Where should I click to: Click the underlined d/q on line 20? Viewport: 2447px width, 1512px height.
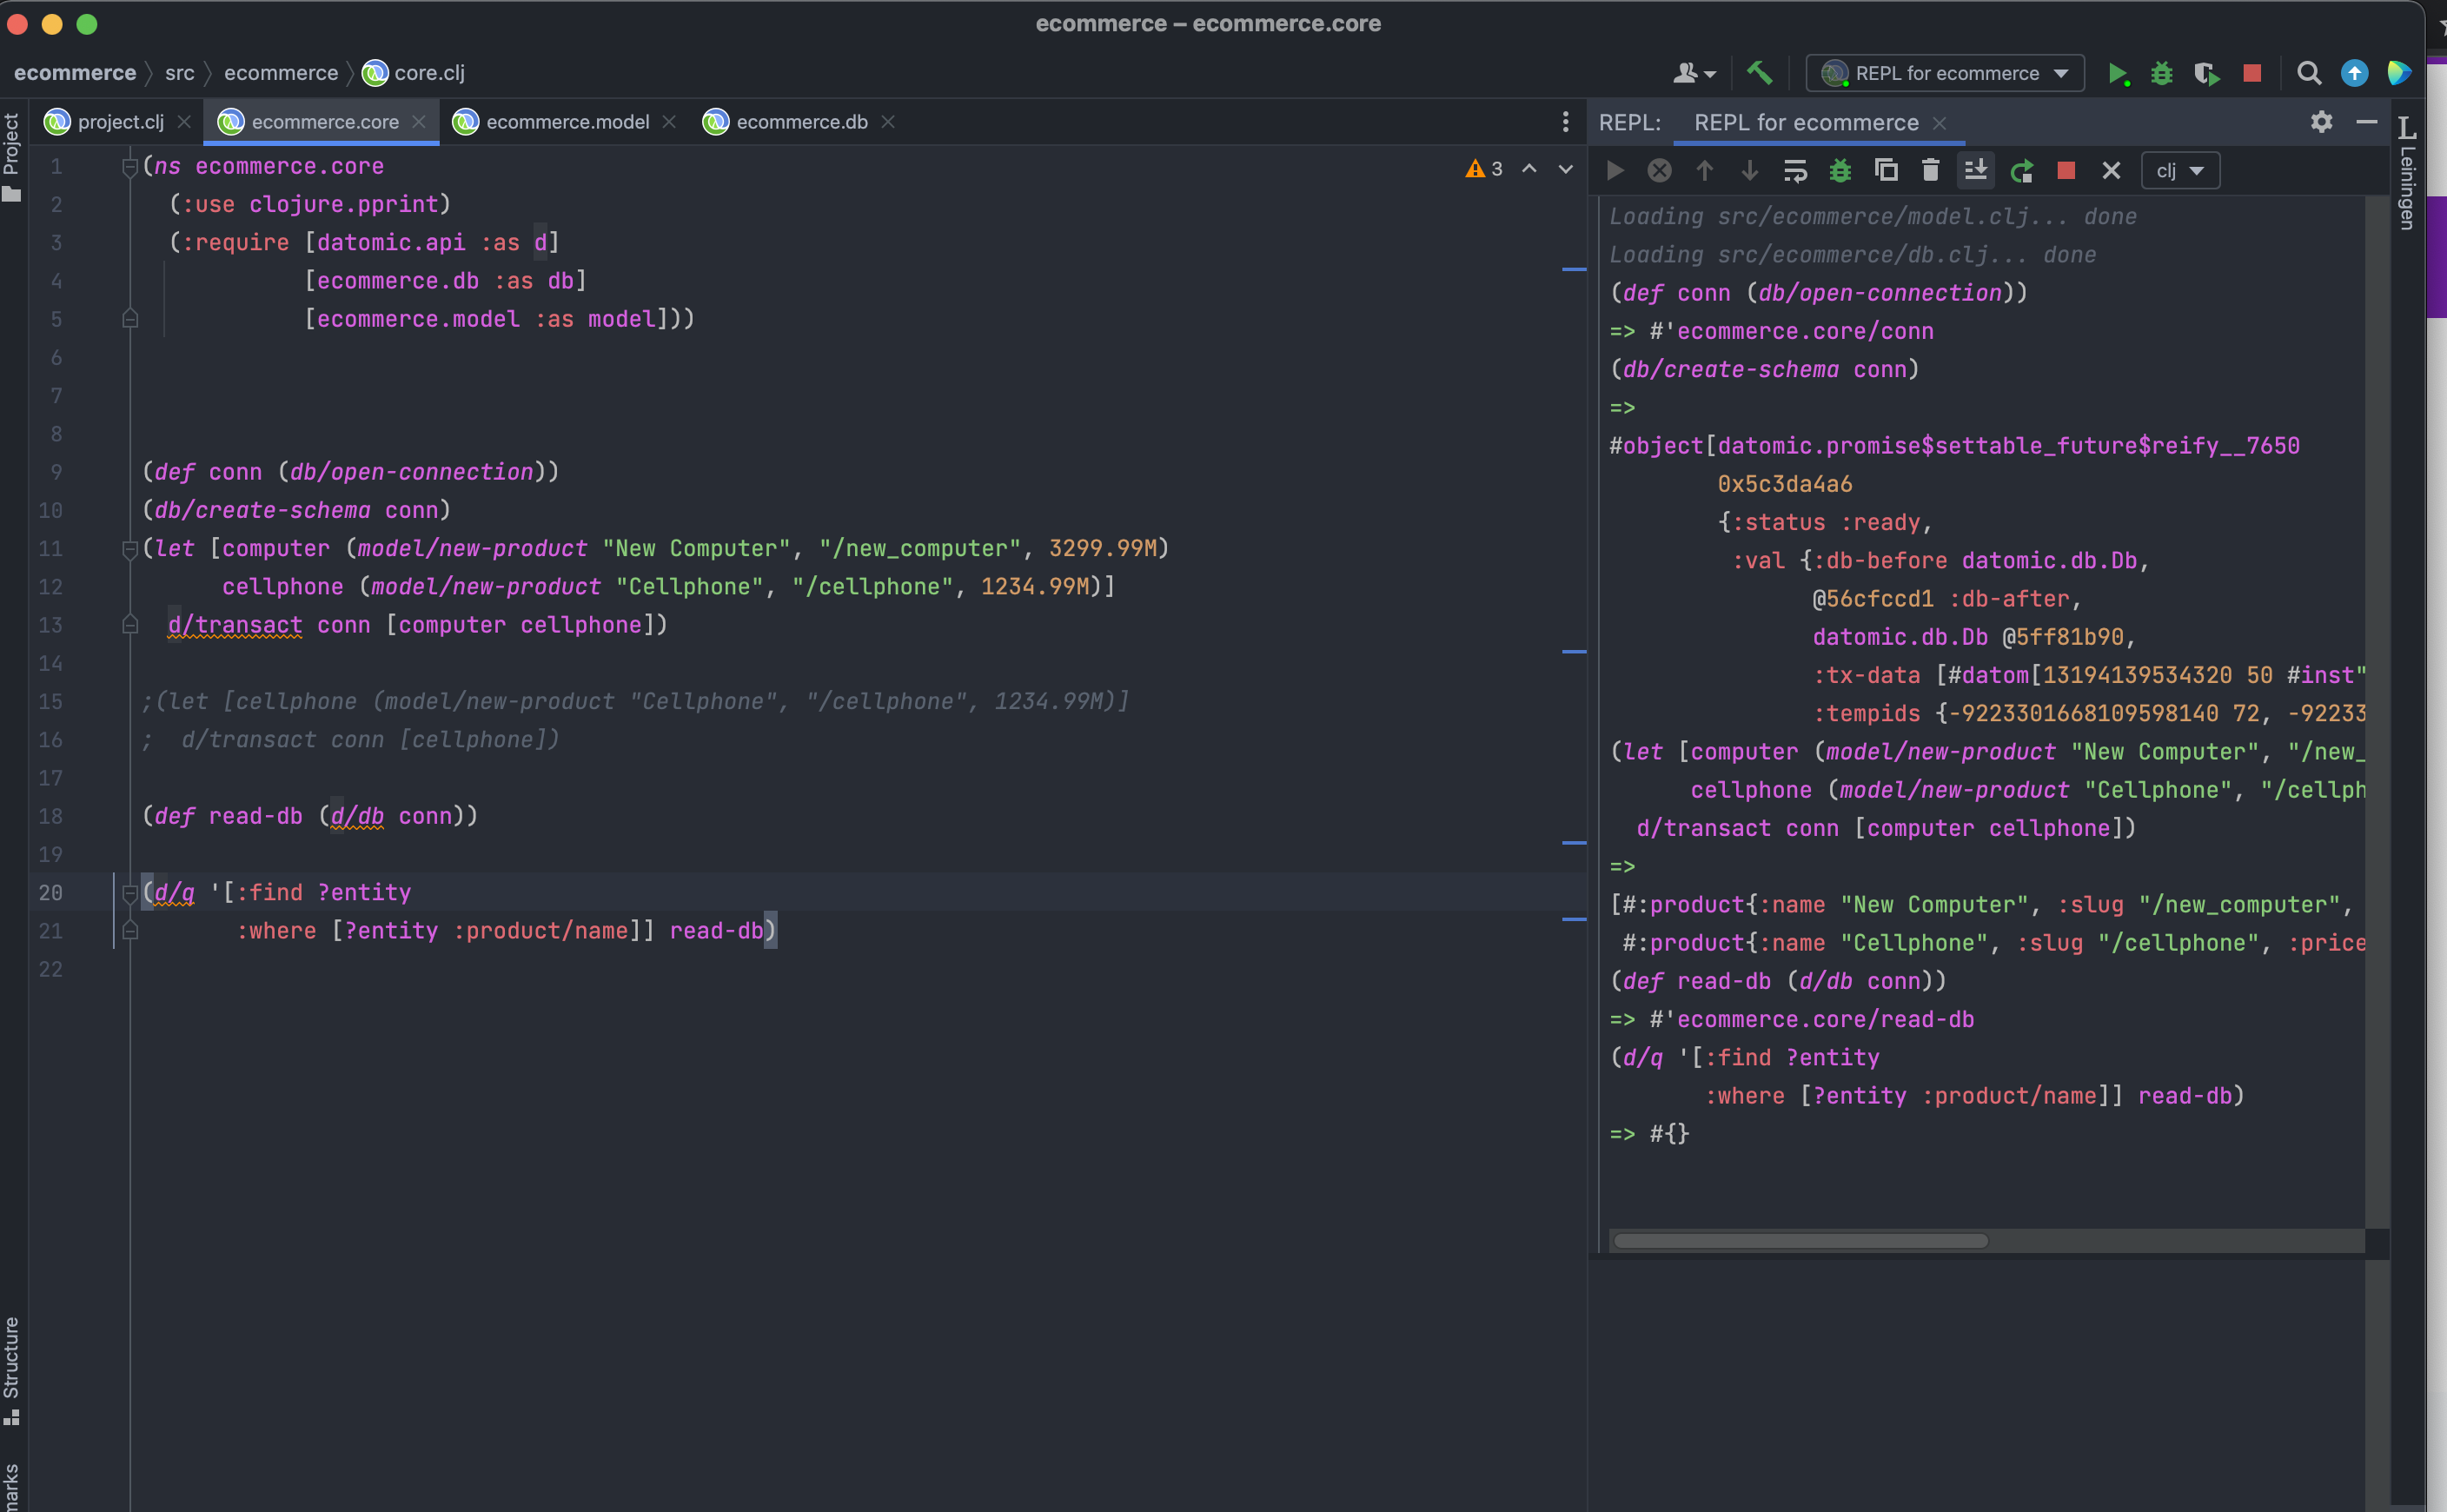[x=174, y=893]
